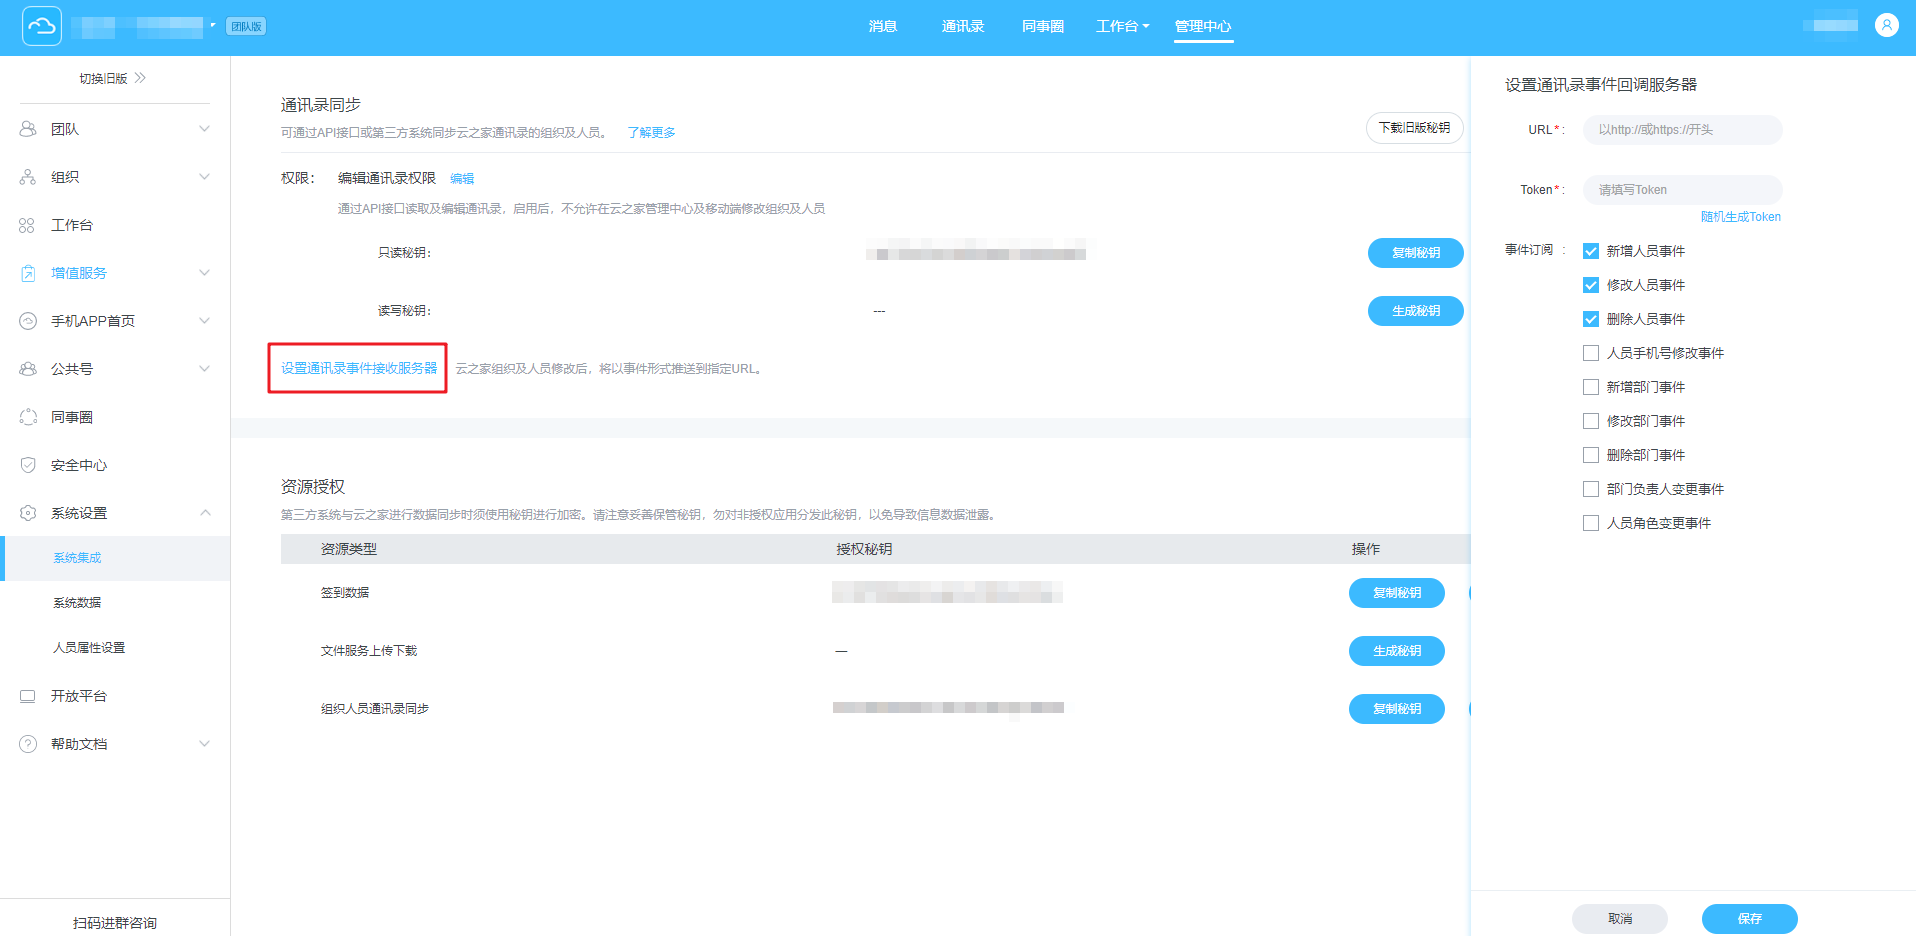Open the user avatar icon
Screen dimensions: 1916x936
click(x=1886, y=26)
